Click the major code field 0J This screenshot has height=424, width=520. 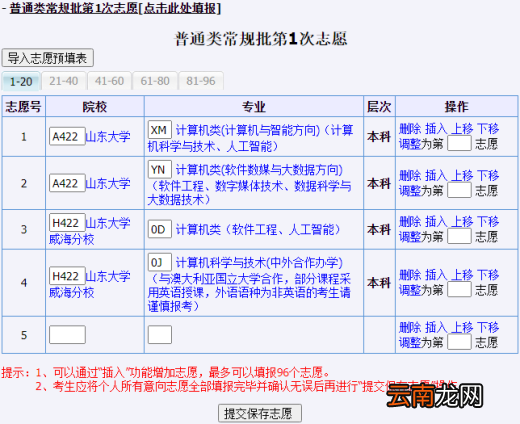pos(160,262)
